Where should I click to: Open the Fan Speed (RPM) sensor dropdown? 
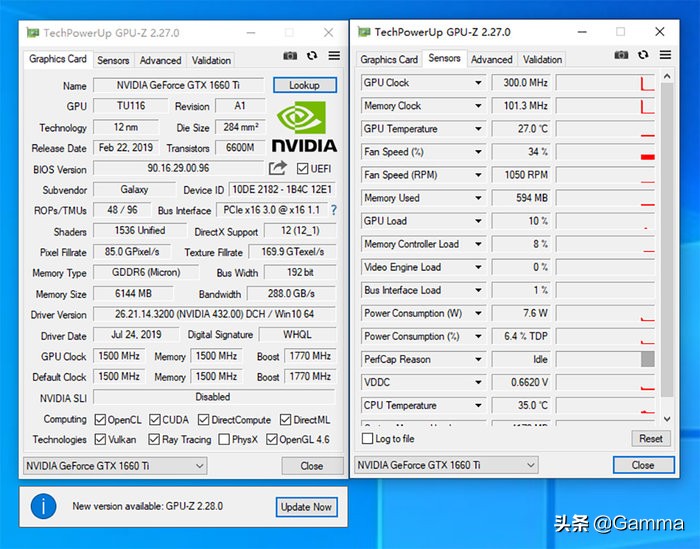coord(478,175)
